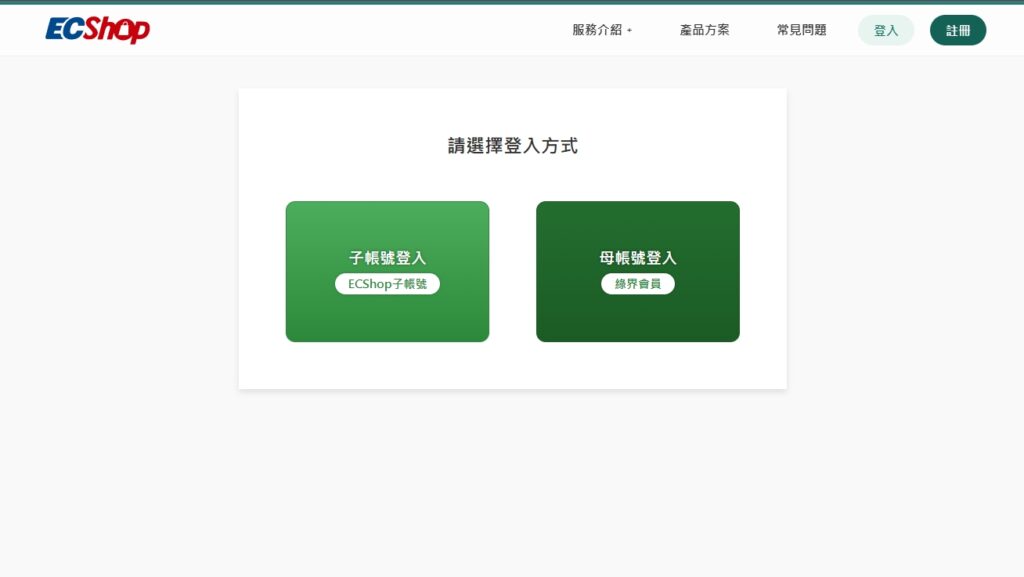Go to the 產品方案 page
Viewport: 1024px width, 577px height.
coord(704,30)
